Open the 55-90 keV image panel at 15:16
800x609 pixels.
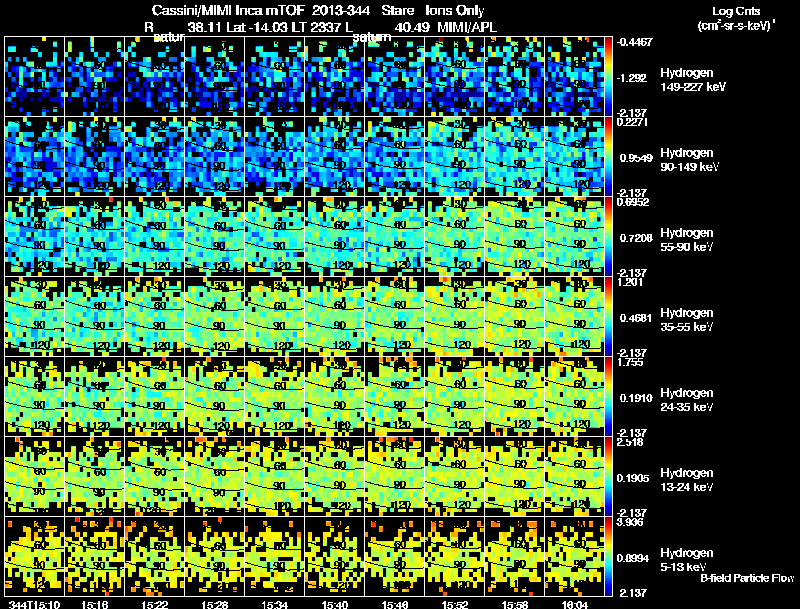click(x=95, y=237)
